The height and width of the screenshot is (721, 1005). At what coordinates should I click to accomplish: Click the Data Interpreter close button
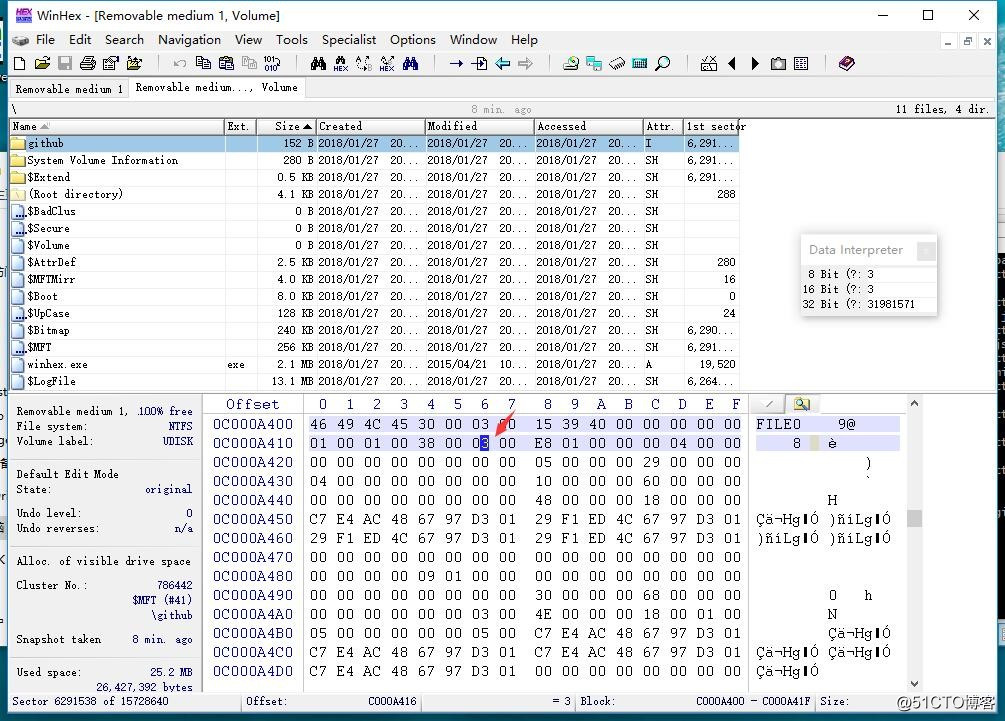point(926,251)
